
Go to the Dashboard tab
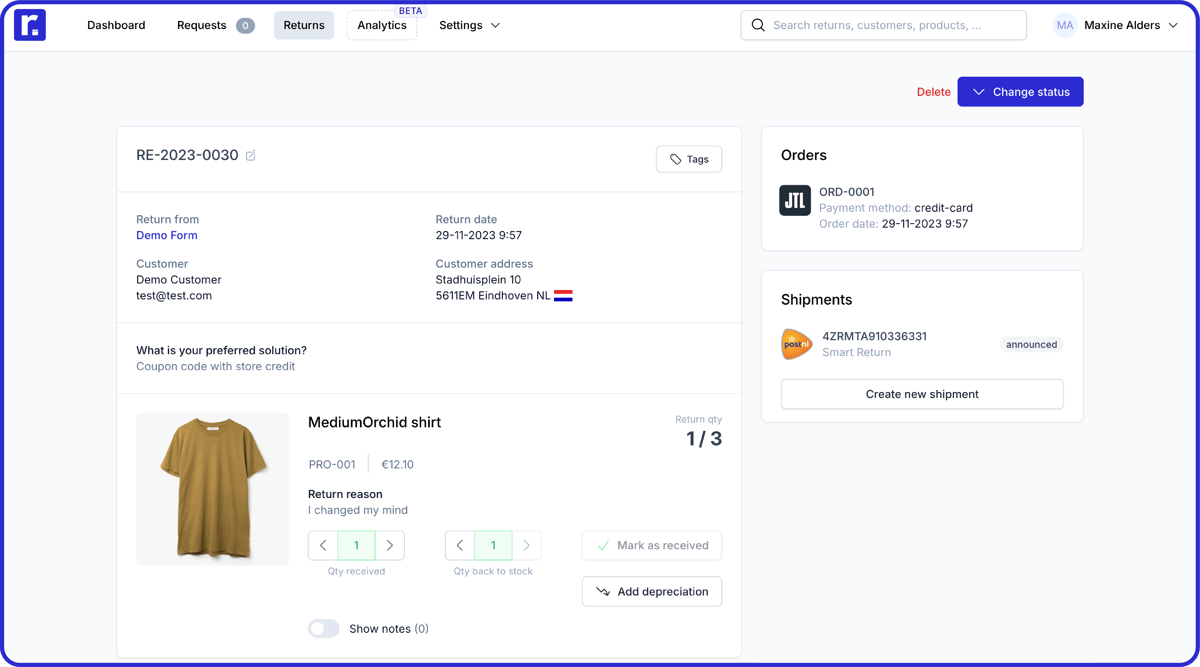coord(116,25)
